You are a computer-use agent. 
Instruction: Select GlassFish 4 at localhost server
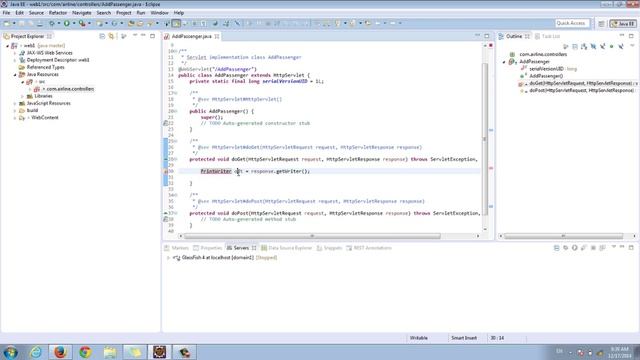218,258
